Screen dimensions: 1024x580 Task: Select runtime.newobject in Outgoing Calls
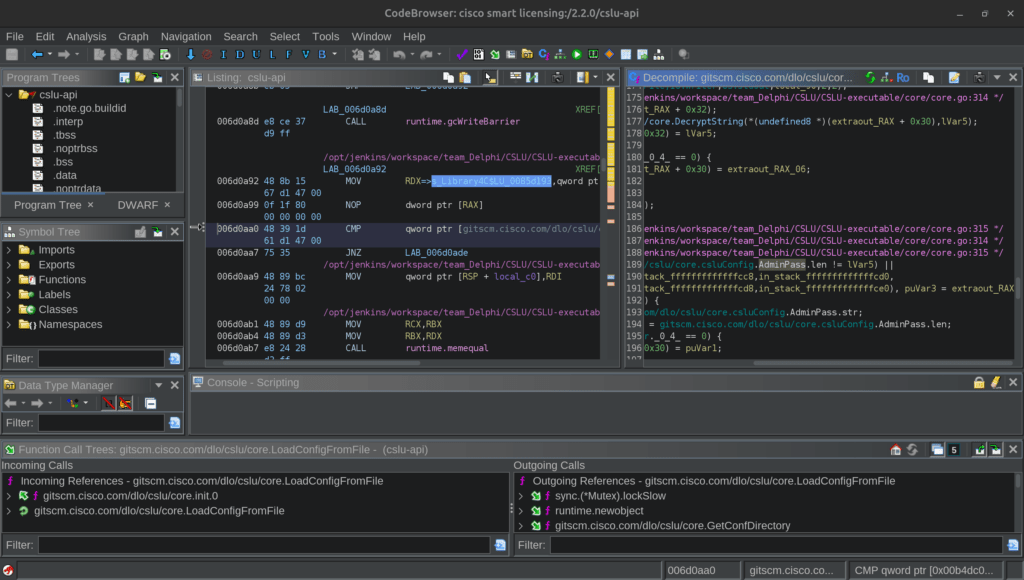pyautogui.click(x=599, y=511)
